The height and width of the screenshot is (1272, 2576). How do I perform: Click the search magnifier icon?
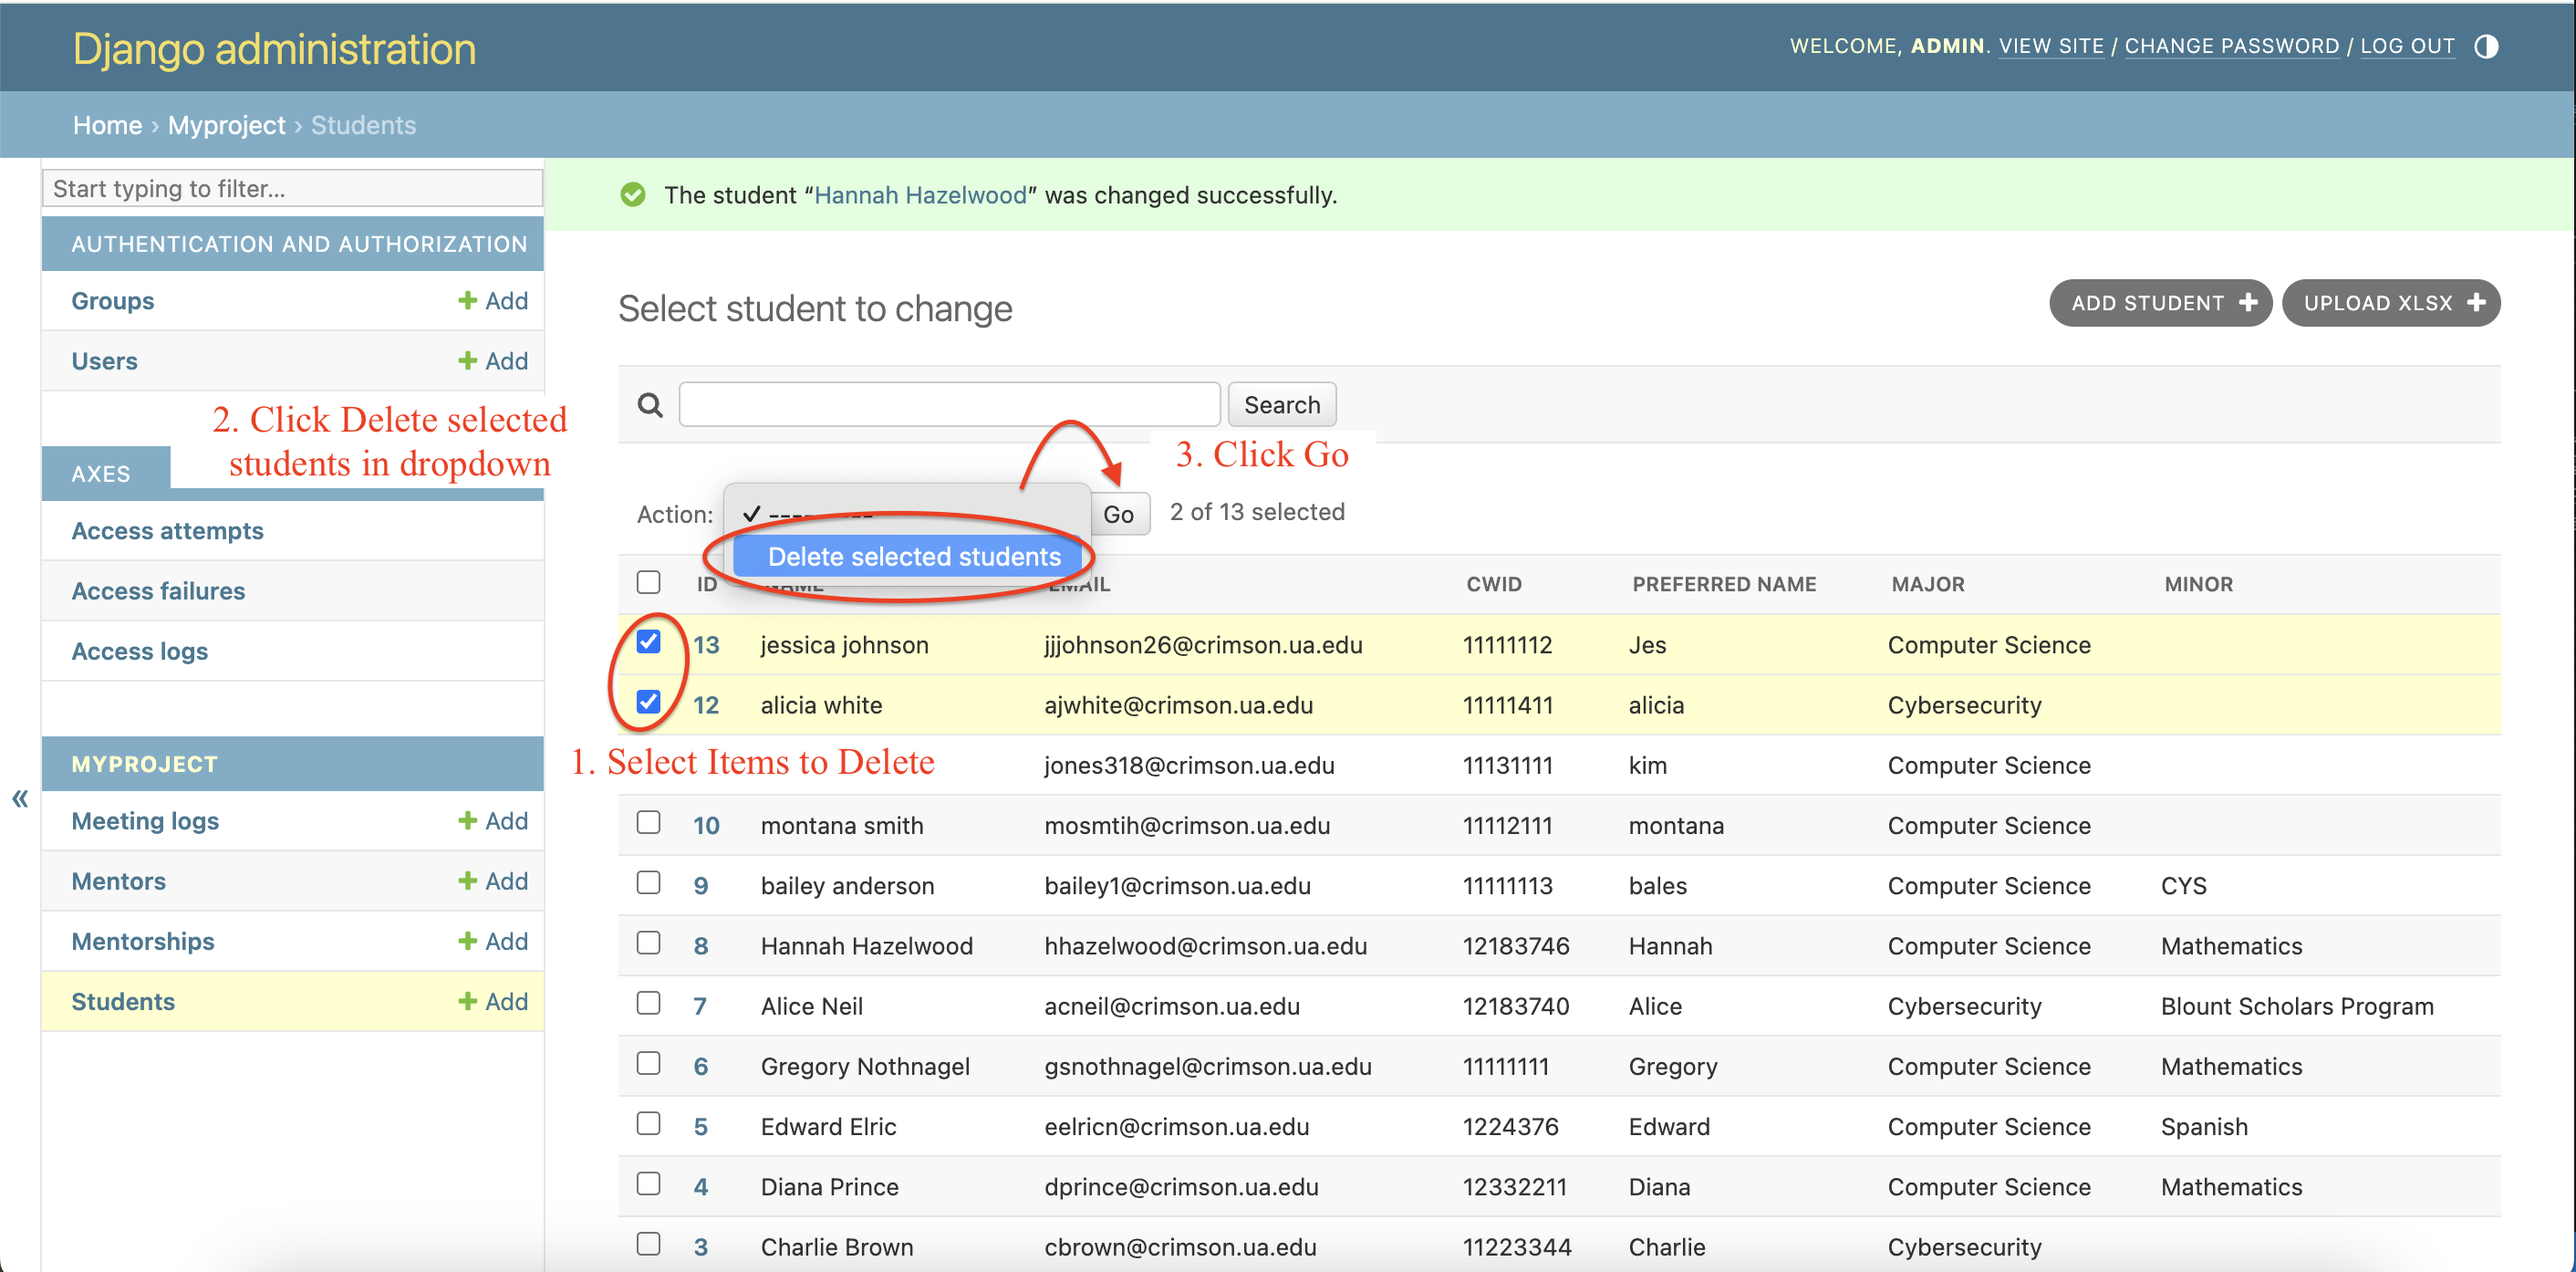point(650,405)
